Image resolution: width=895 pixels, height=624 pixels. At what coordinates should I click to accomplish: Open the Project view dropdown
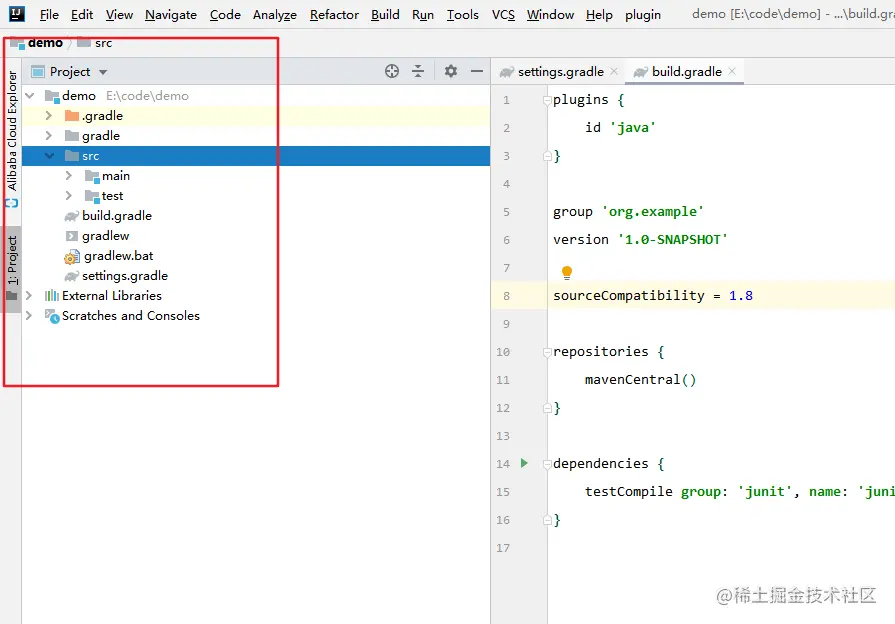click(x=103, y=72)
